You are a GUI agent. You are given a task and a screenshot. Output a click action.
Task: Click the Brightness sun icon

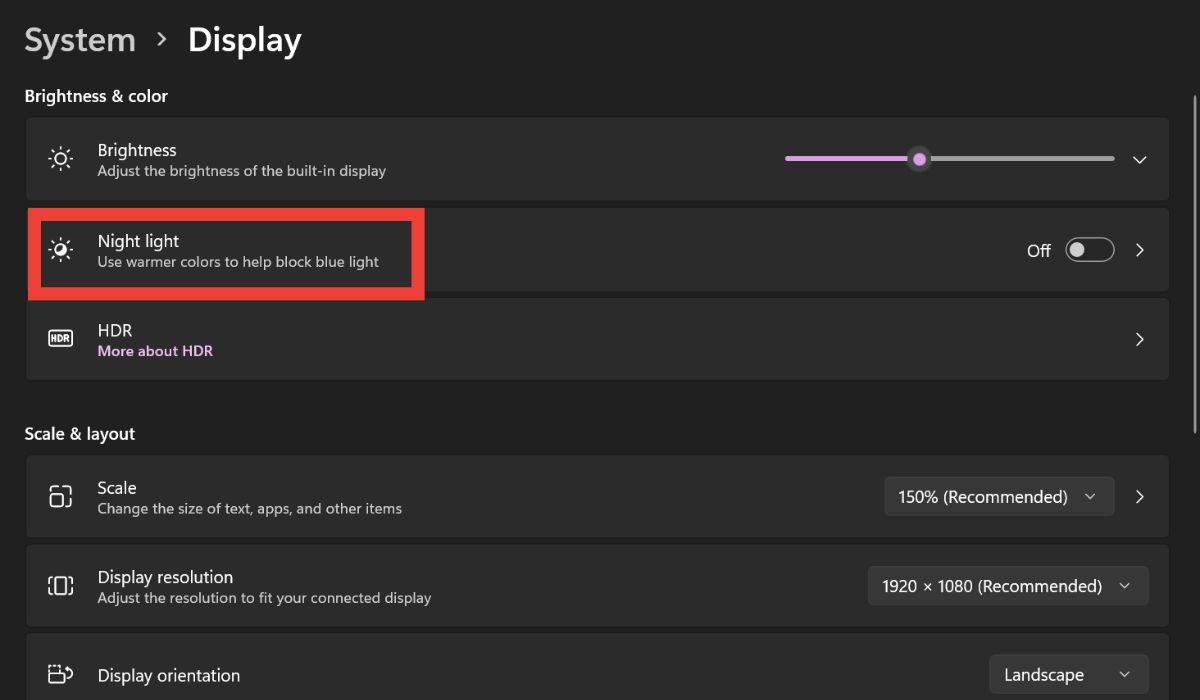point(60,159)
